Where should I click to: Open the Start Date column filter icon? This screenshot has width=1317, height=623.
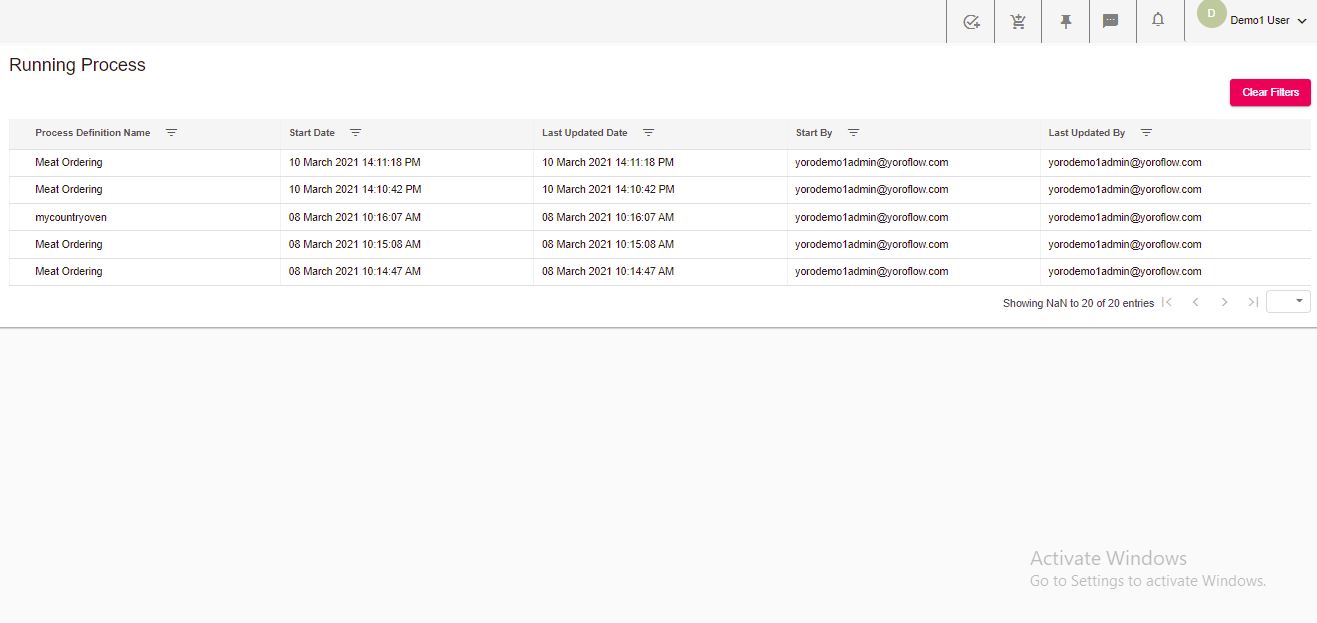tap(356, 131)
